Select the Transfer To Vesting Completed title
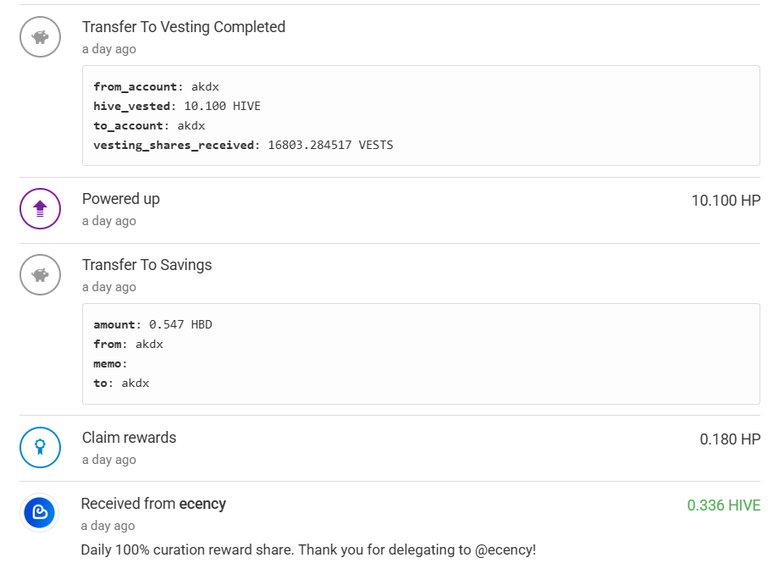 tap(184, 27)
